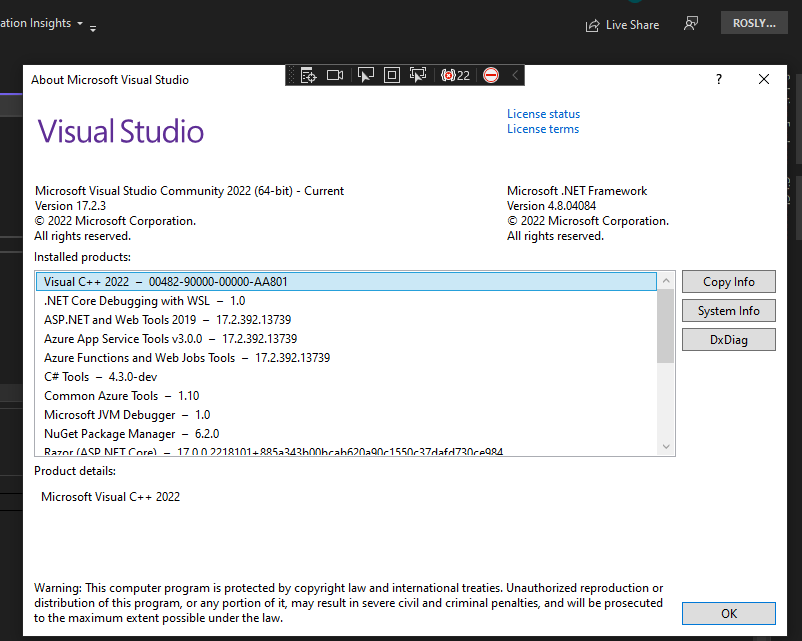Screen dimensions: 802x641
Task: Open System Info
Action: pyautogui.click(x=728, y=310)
